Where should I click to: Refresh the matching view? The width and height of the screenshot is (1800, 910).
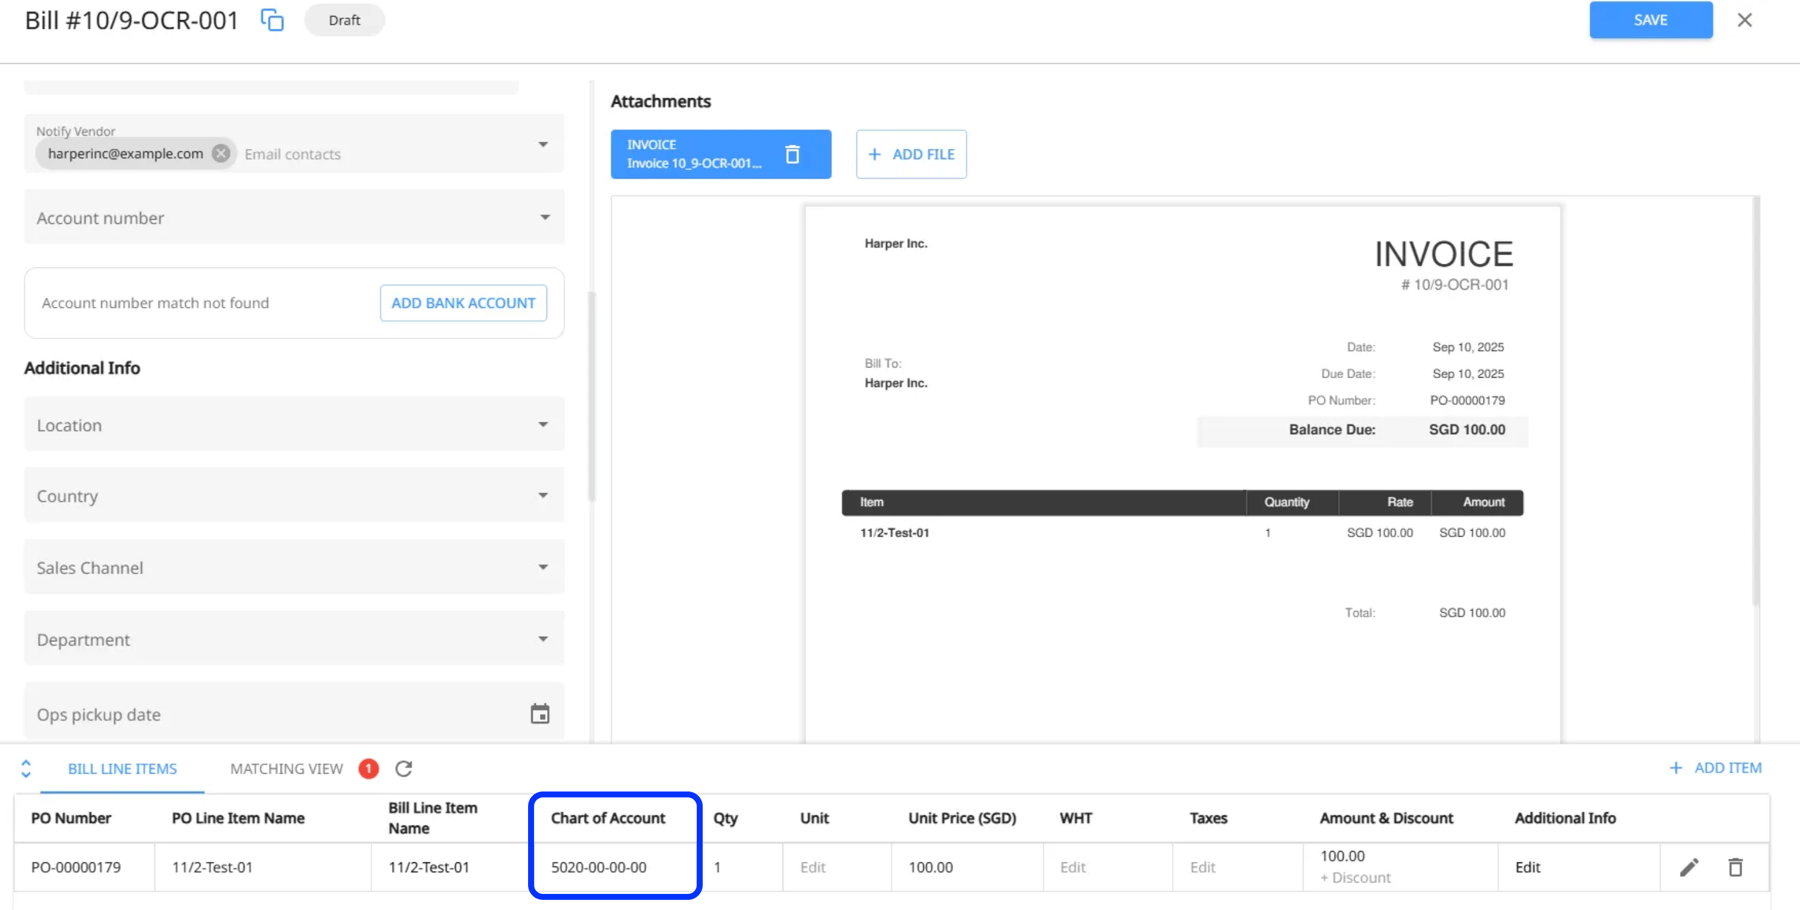pyautogui.click(x=404, y=768)
